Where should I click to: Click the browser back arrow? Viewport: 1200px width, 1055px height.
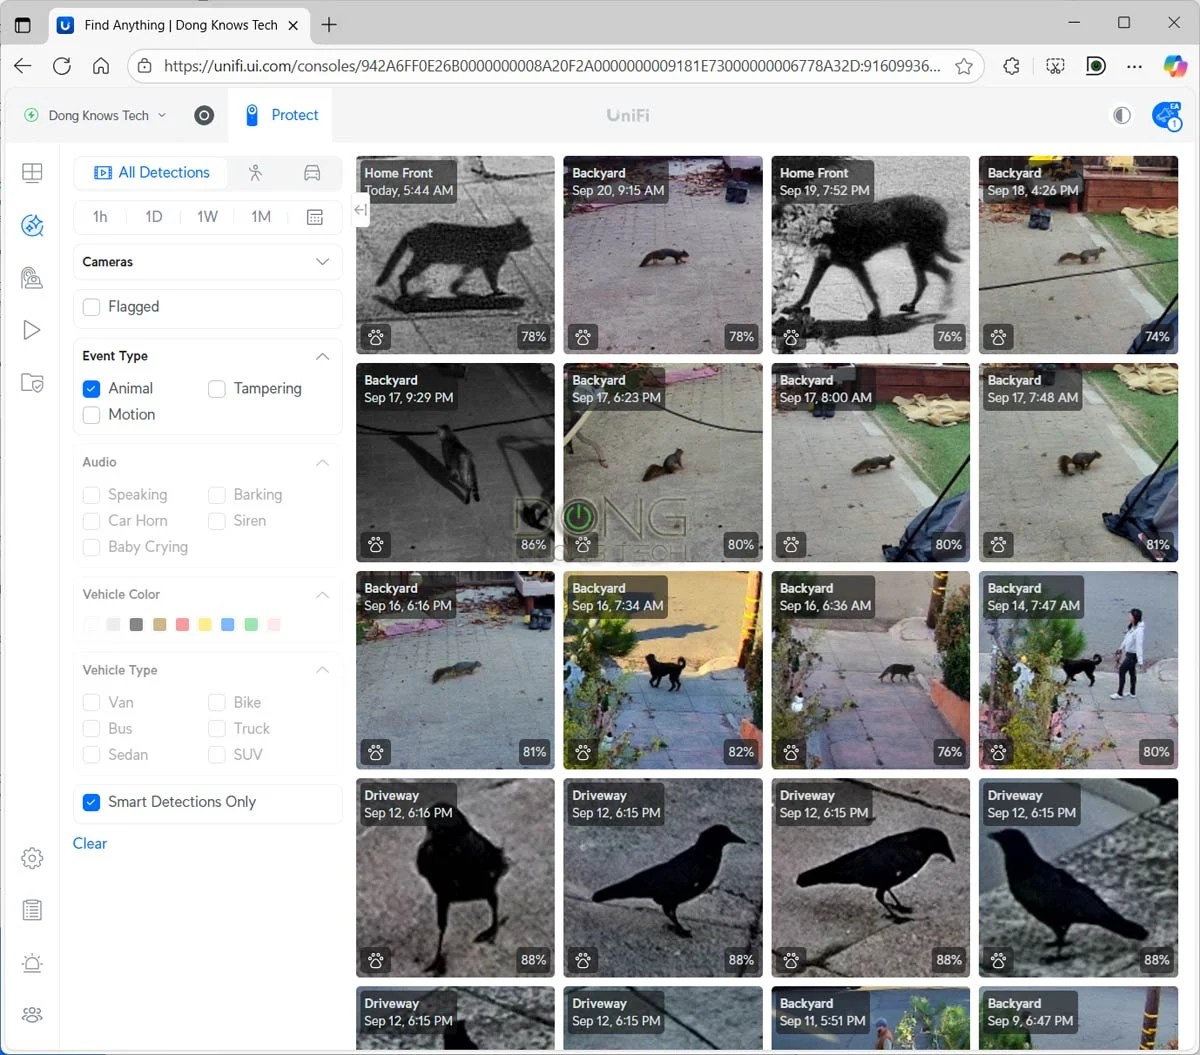23,66
